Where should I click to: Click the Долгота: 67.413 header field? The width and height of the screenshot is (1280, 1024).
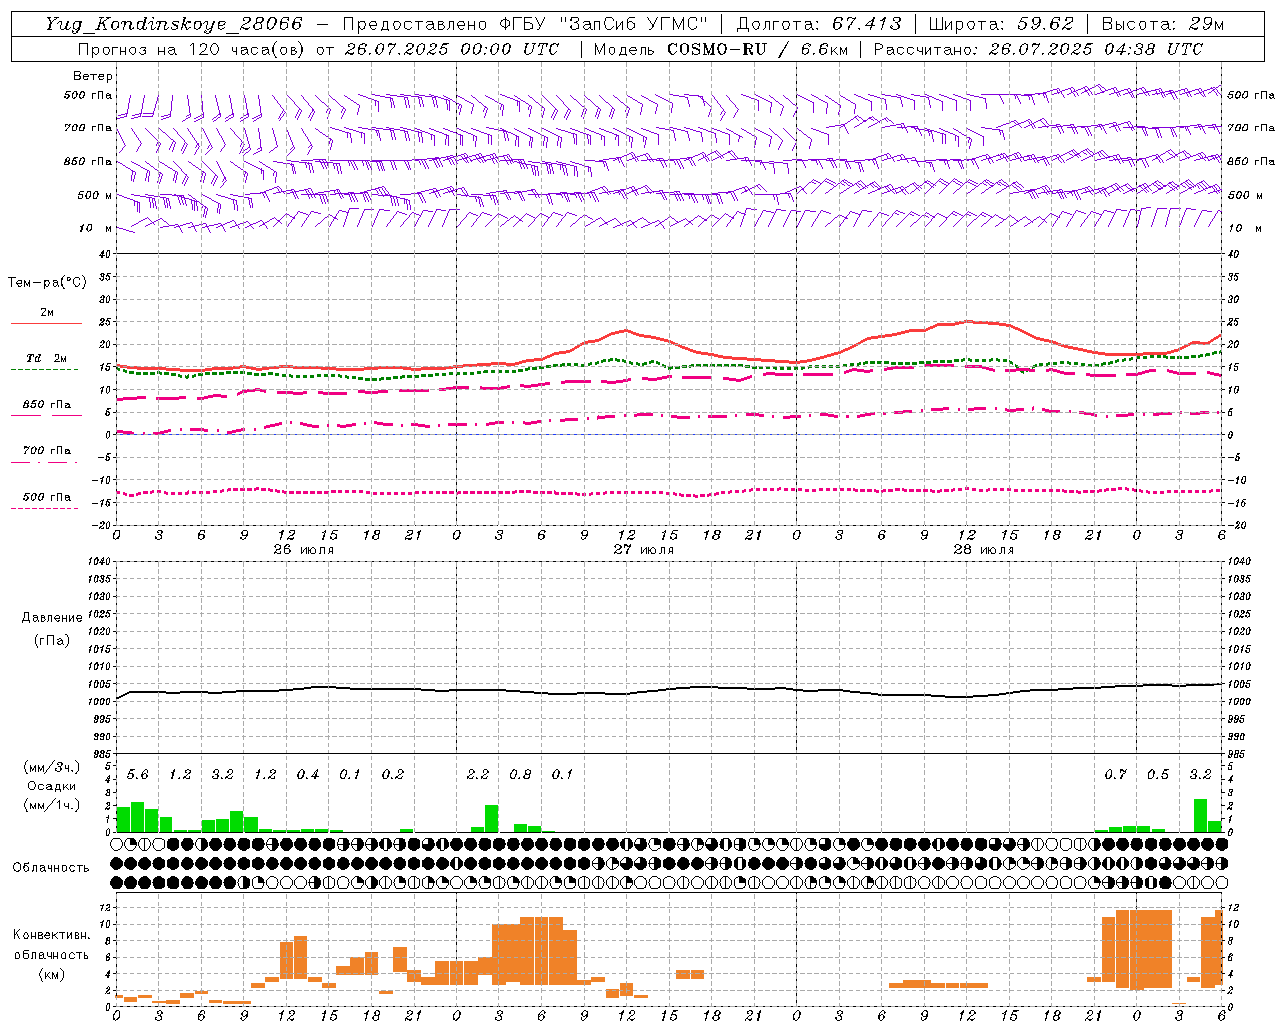point(819,24)
